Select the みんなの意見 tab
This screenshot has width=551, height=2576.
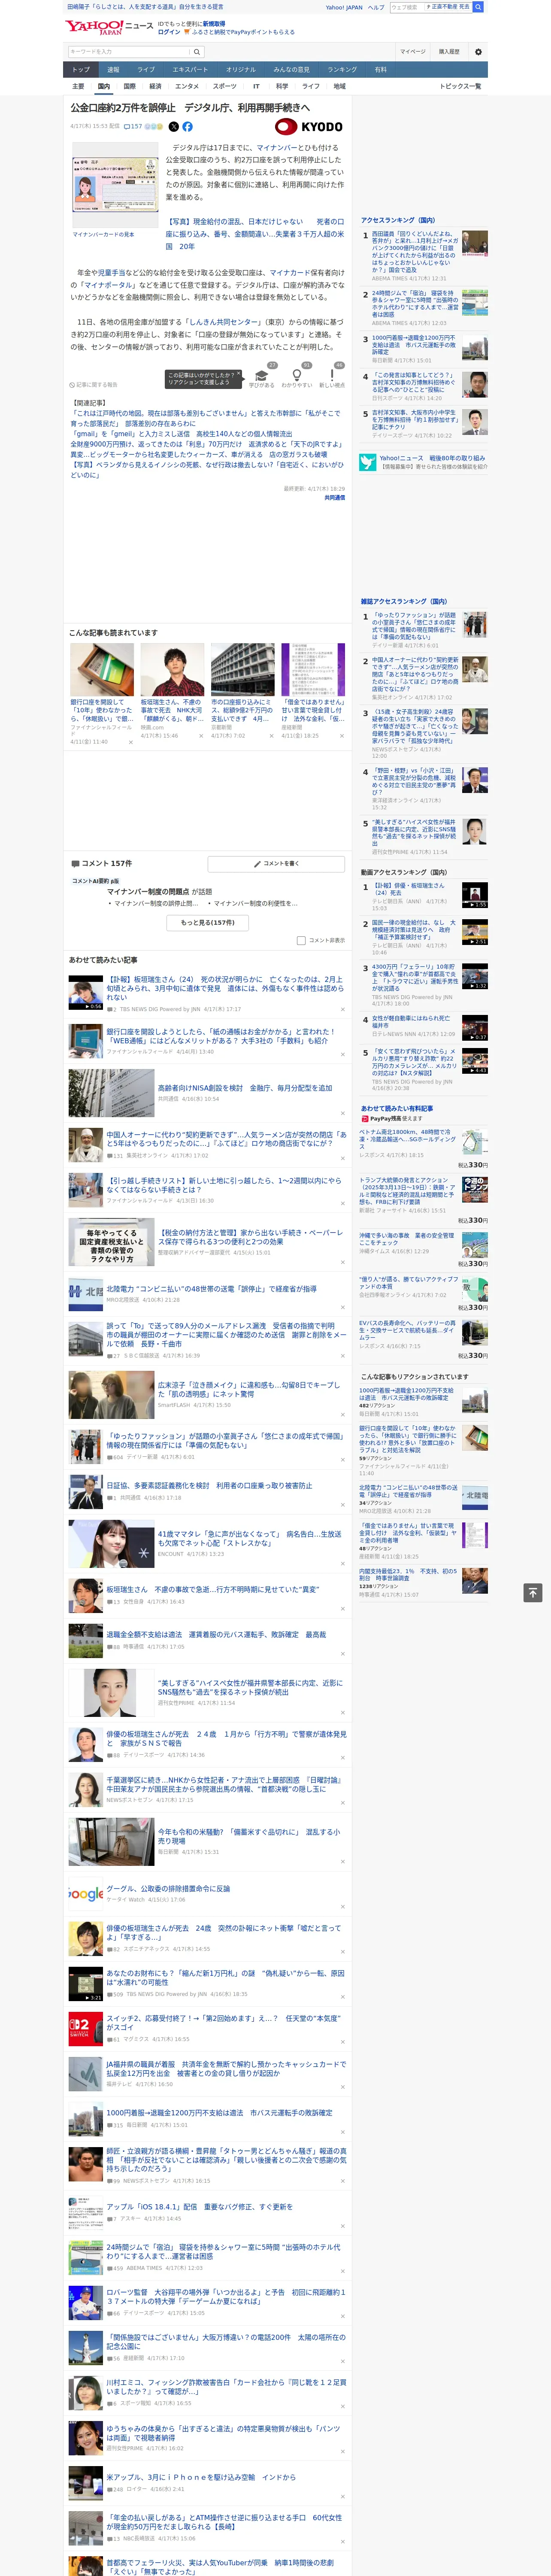click(x=292, y=70)
